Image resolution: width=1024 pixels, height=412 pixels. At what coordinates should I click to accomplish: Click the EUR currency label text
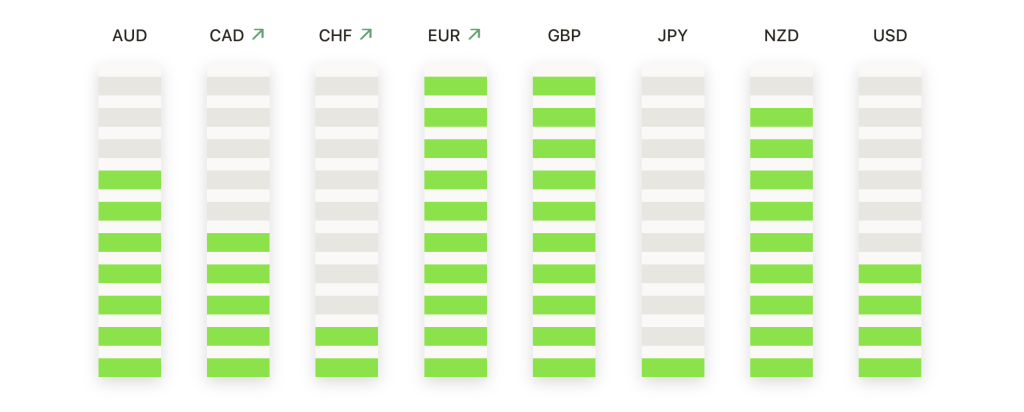[444, 36]
